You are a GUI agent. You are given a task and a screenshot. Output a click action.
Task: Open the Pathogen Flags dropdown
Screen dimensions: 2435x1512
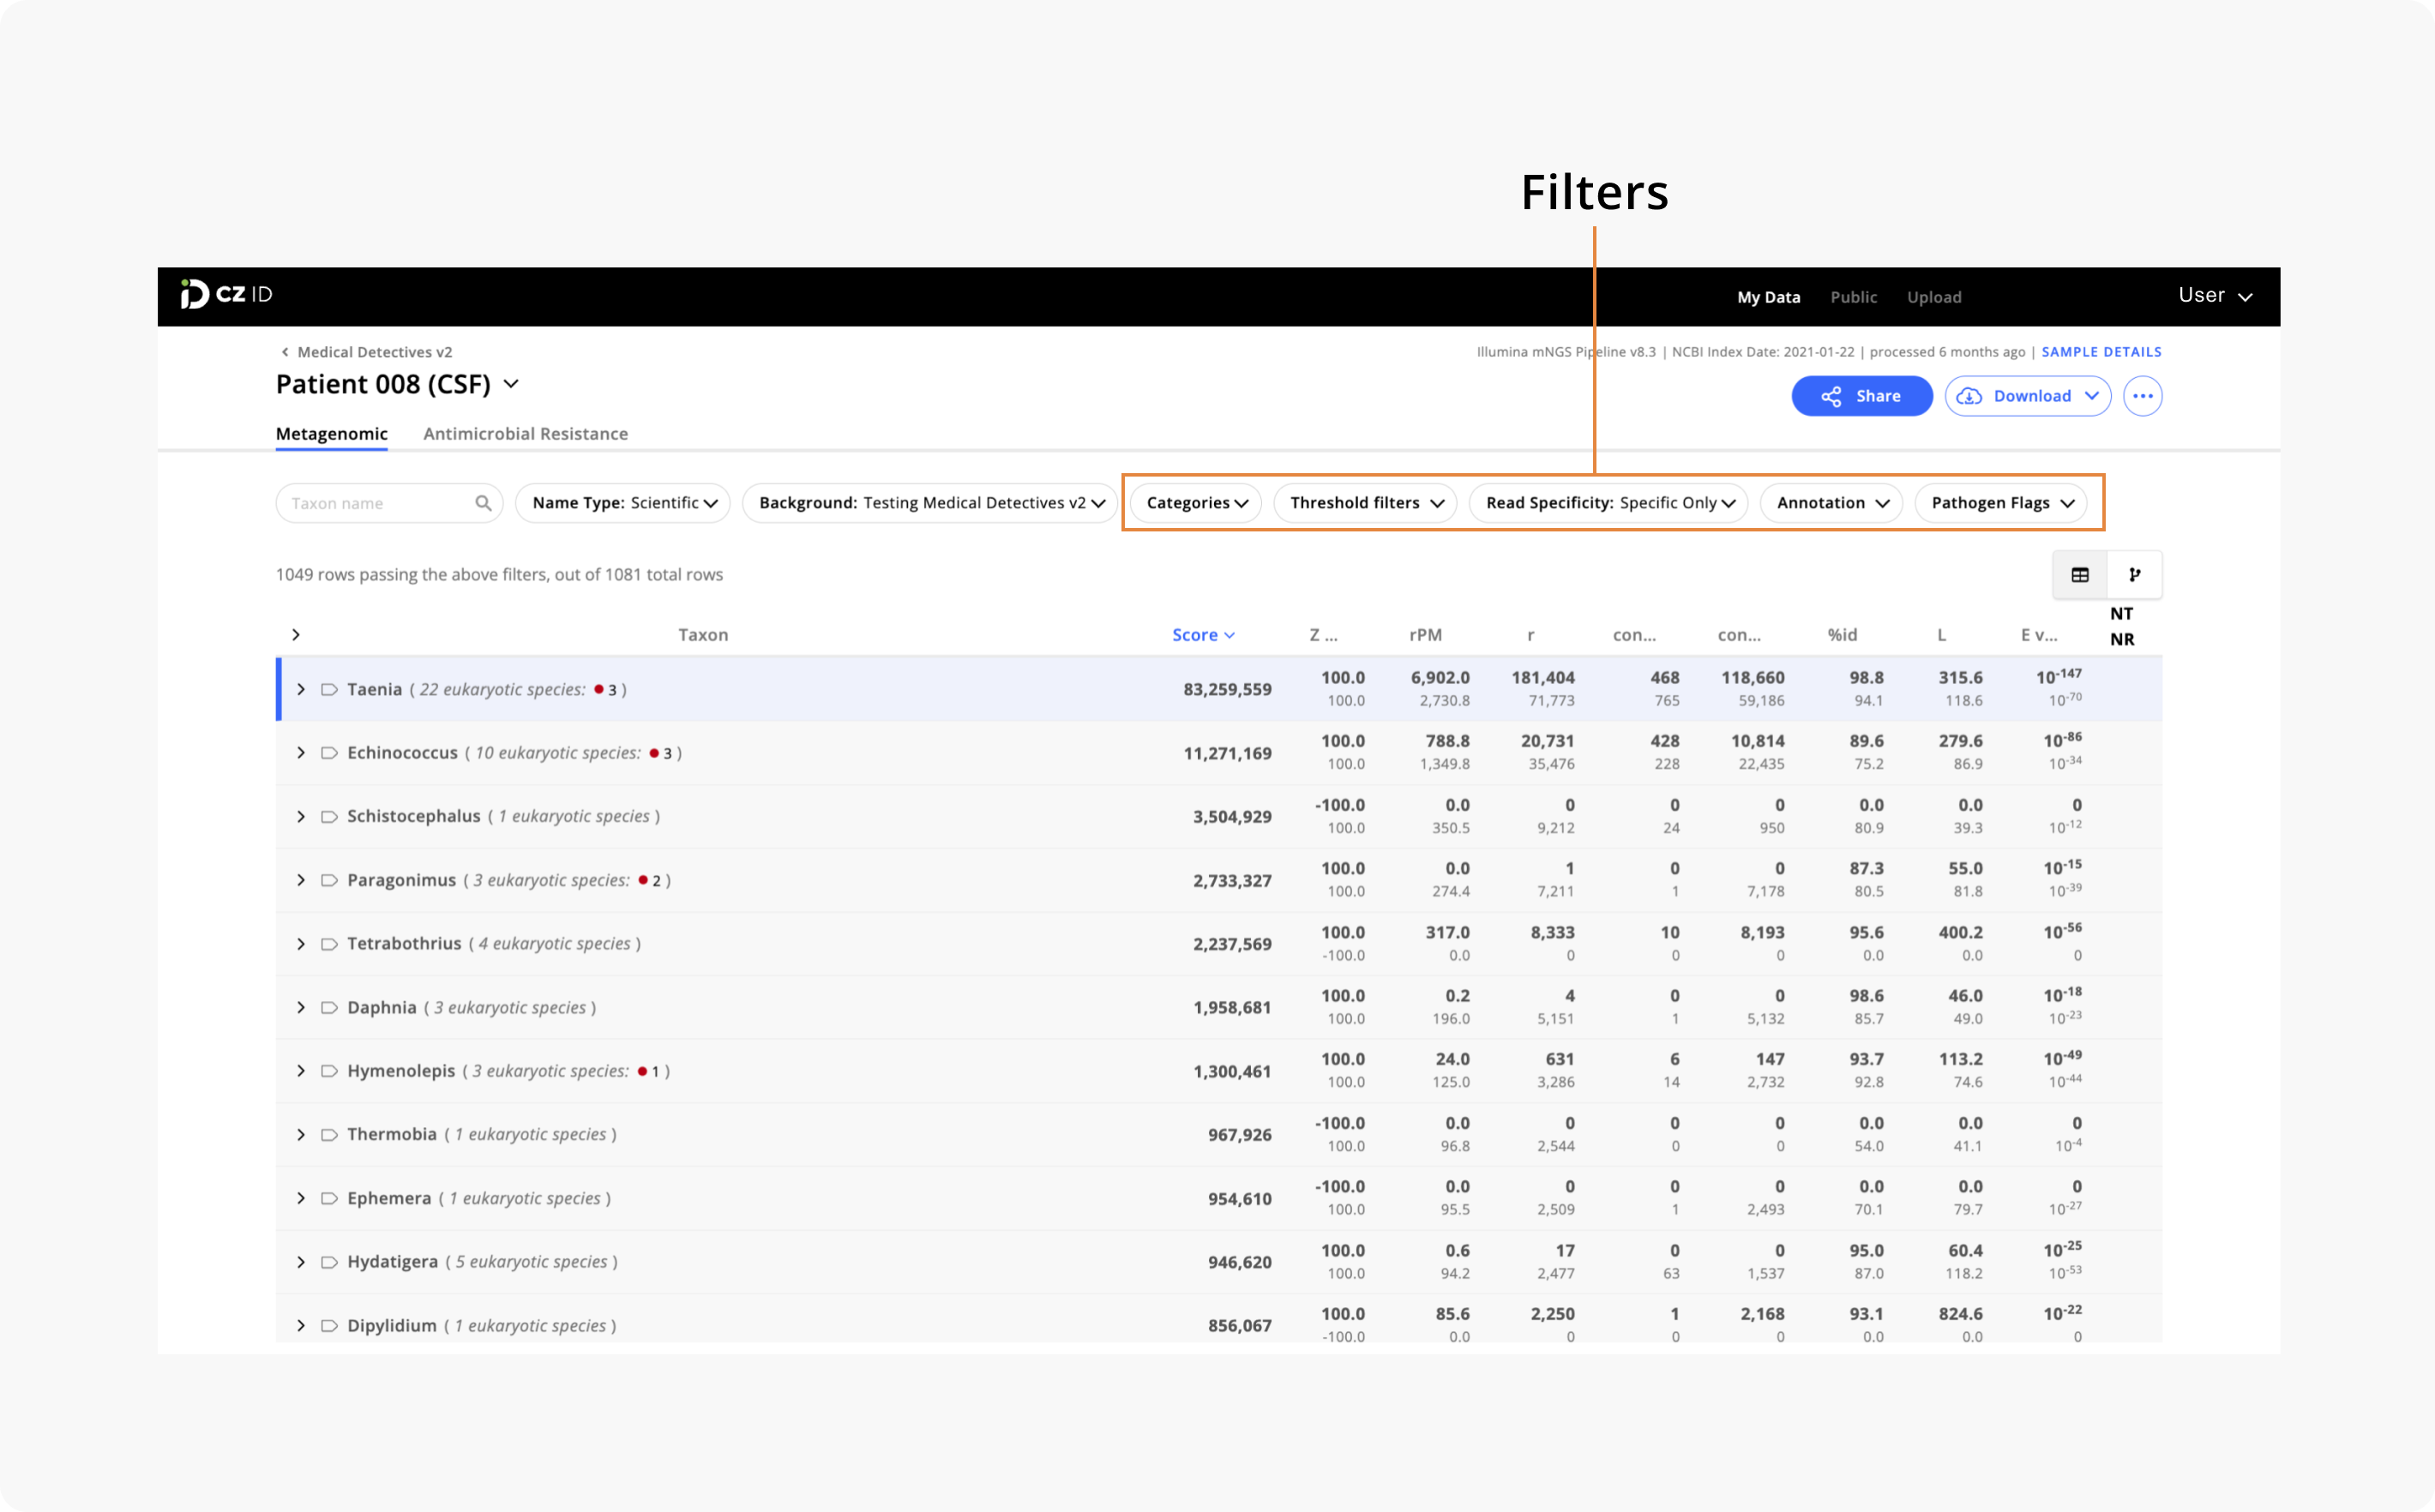click(2001, 503)
